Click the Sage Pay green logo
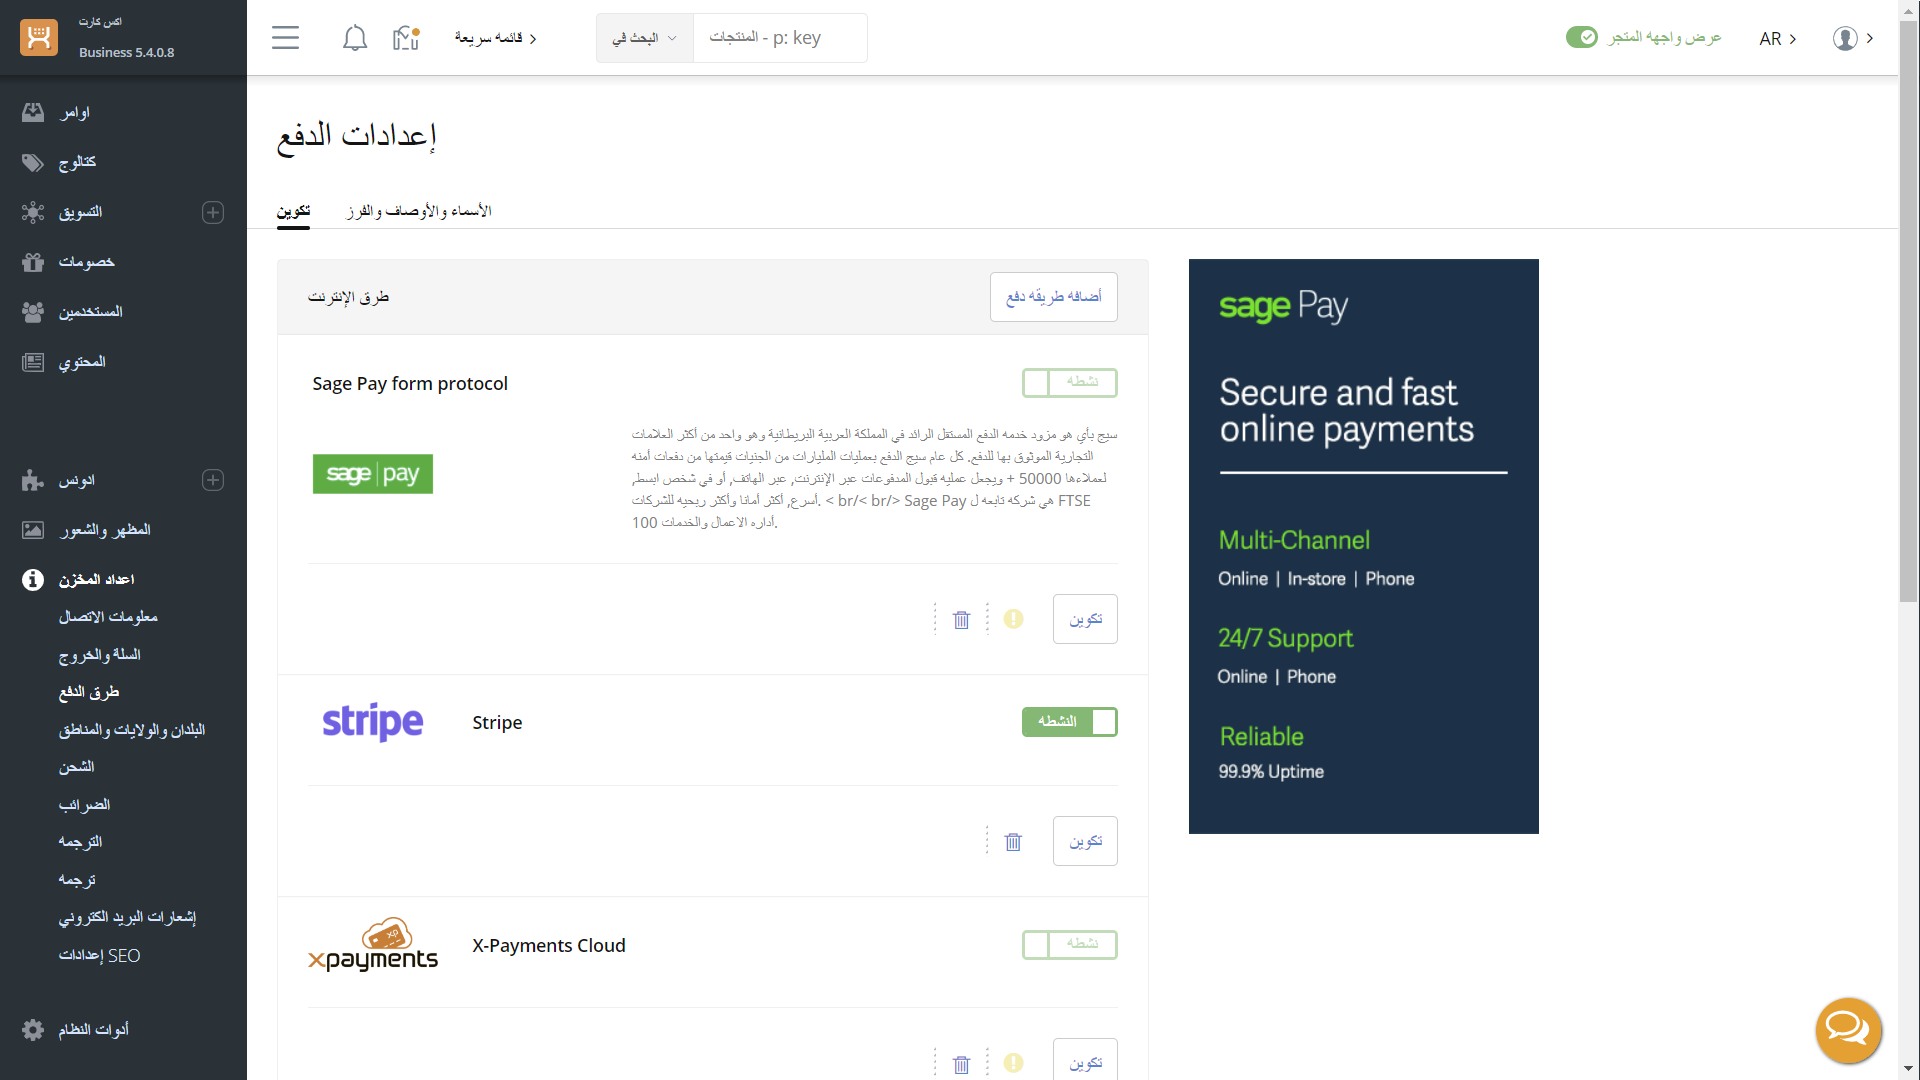 pyautogui.click(x=372, y=474)
